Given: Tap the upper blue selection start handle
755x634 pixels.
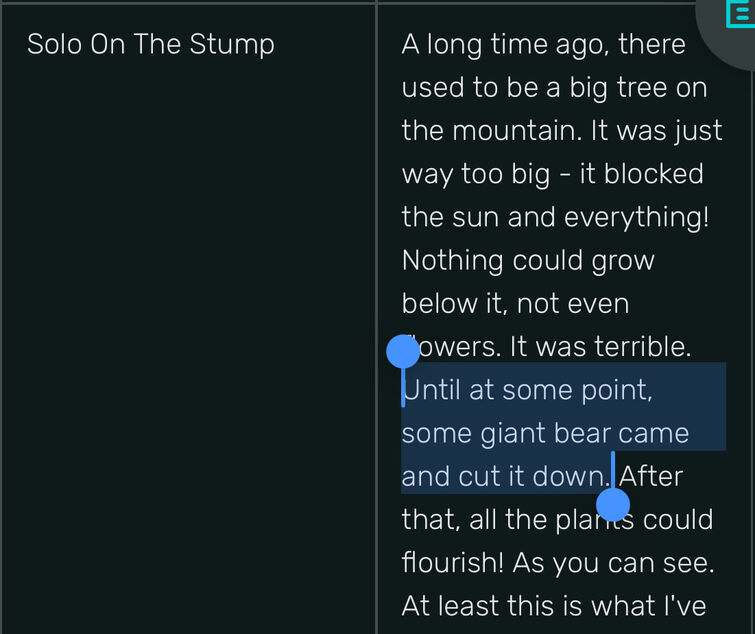Looking at the screenshot, I should tap(403, 352).
